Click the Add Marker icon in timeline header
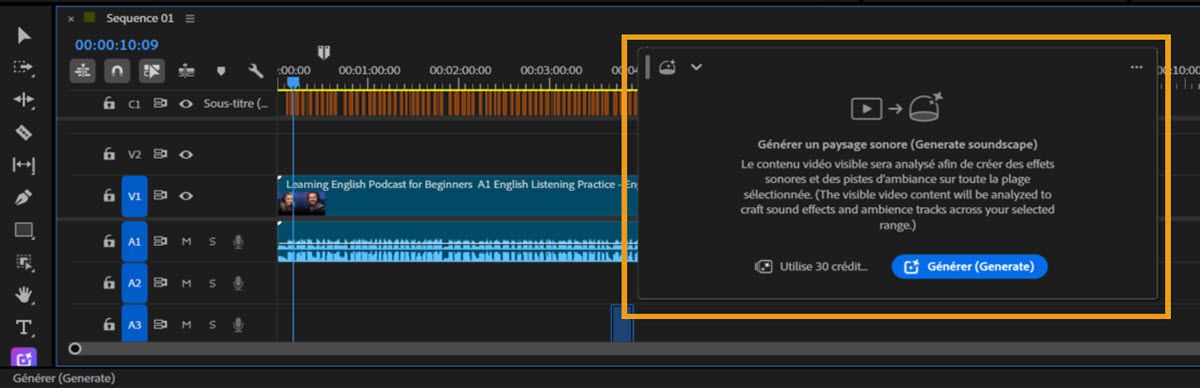The image size is (1200, 388). tap(221, 71)
